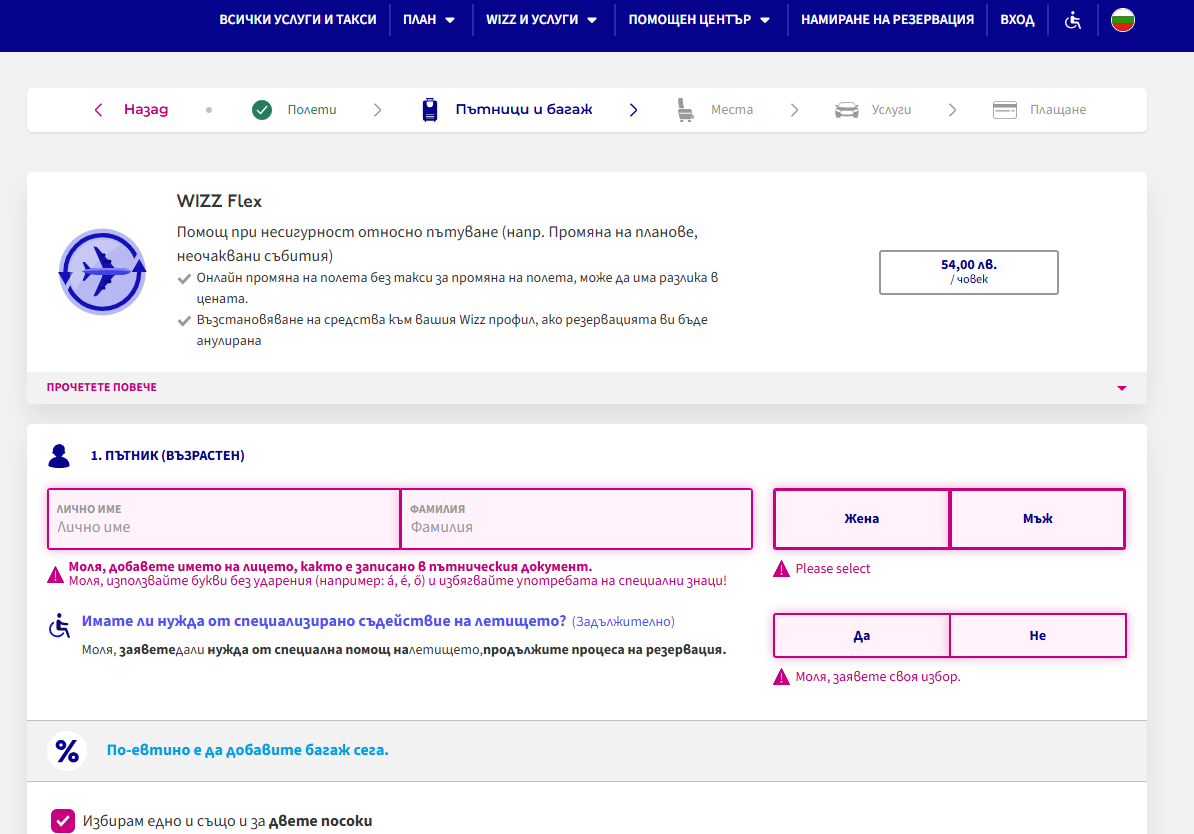The height and width of the screenshot is (834, 1194).
Task: Click the chevron arrow after Полети step
Action: point(378,110)
